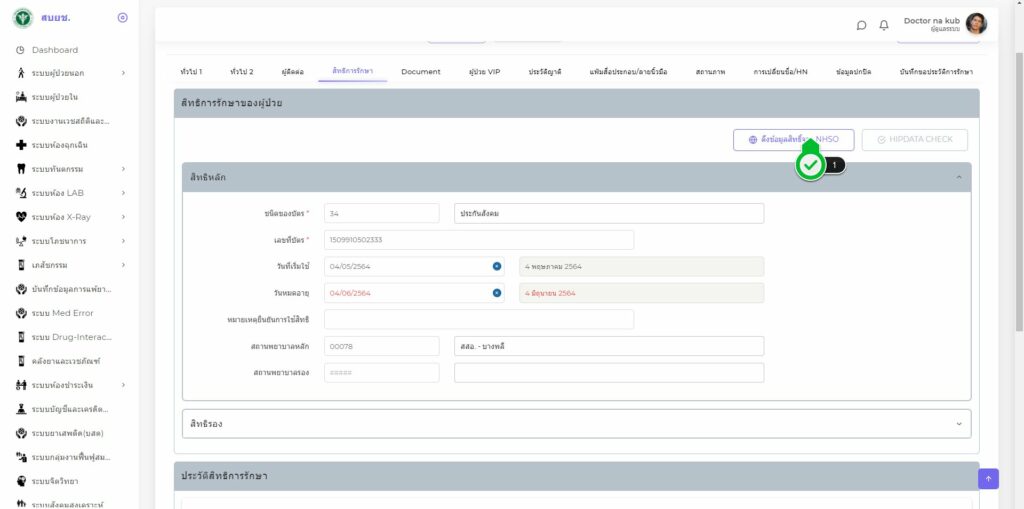Collapse the สิทธิหลัก section
The image size is (1024, 509).
click(959, 177)
